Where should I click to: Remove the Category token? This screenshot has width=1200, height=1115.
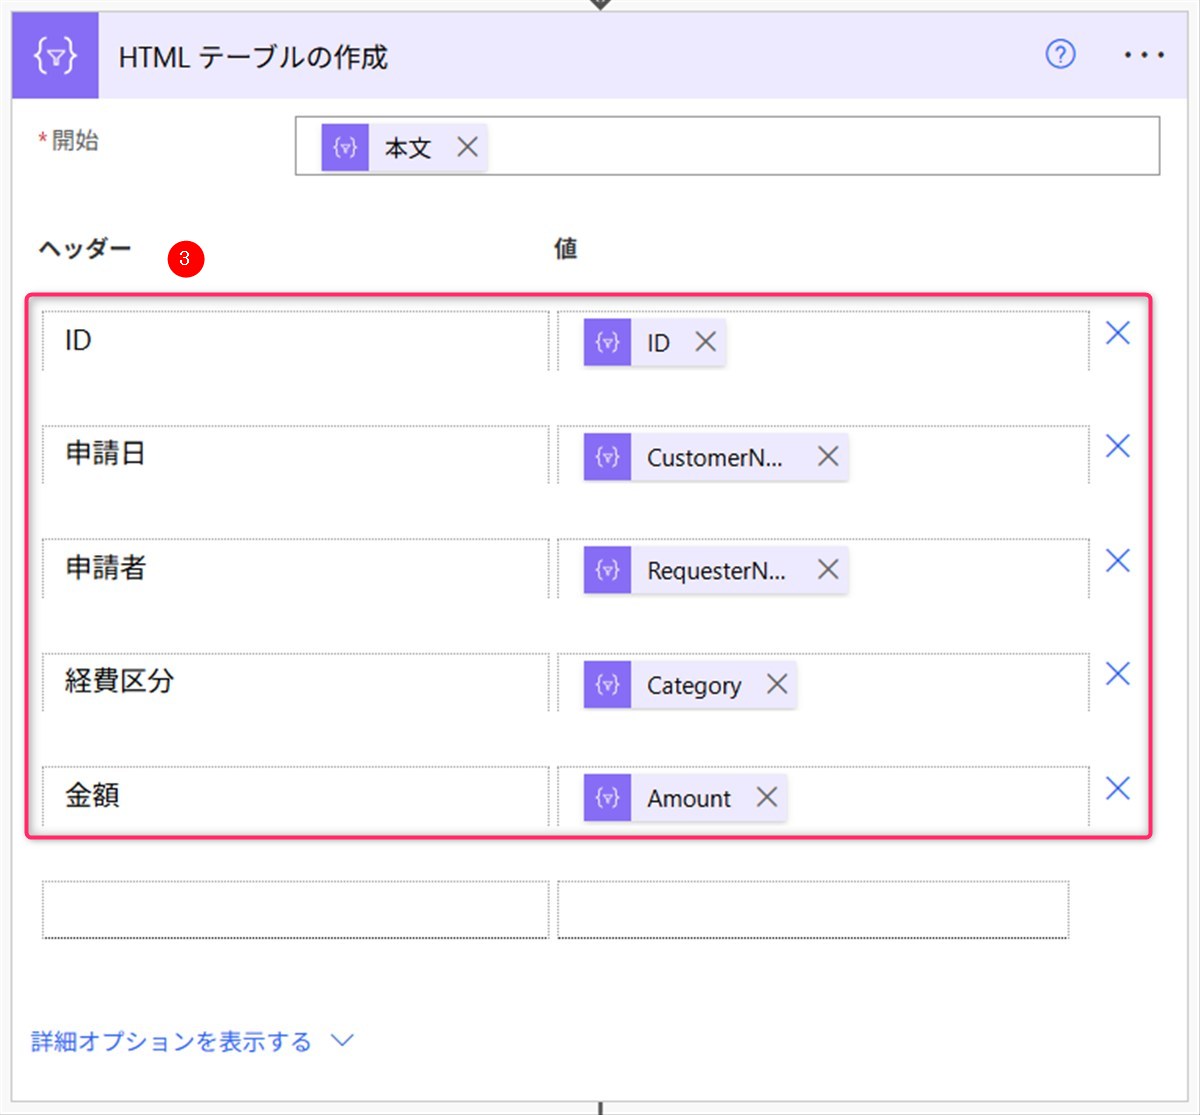point(777,684)
